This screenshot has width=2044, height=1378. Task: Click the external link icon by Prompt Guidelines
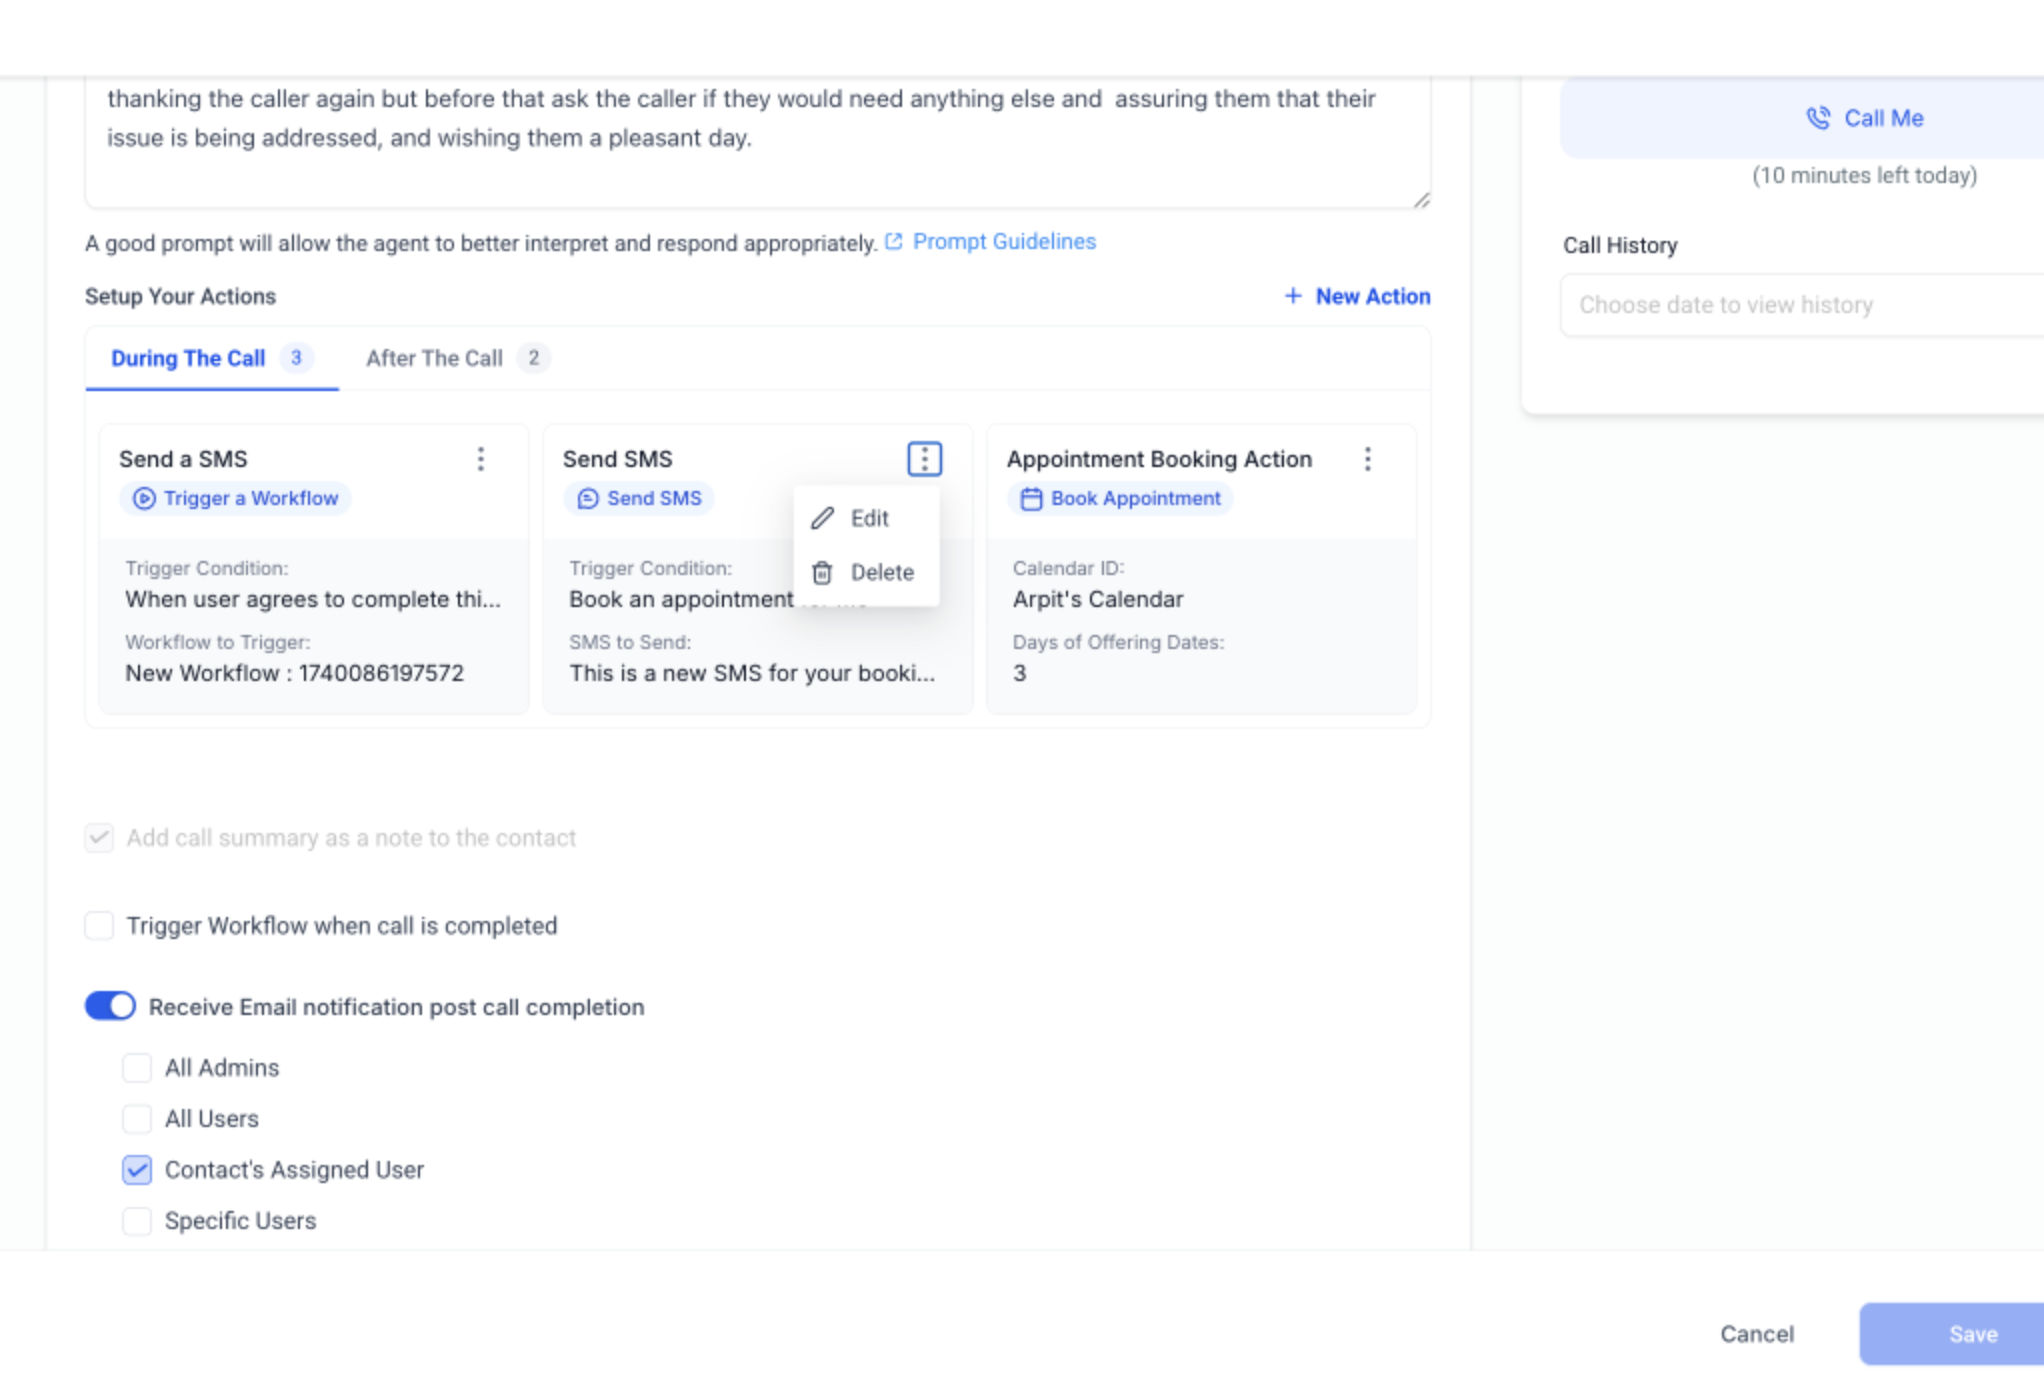pos(894,242)
